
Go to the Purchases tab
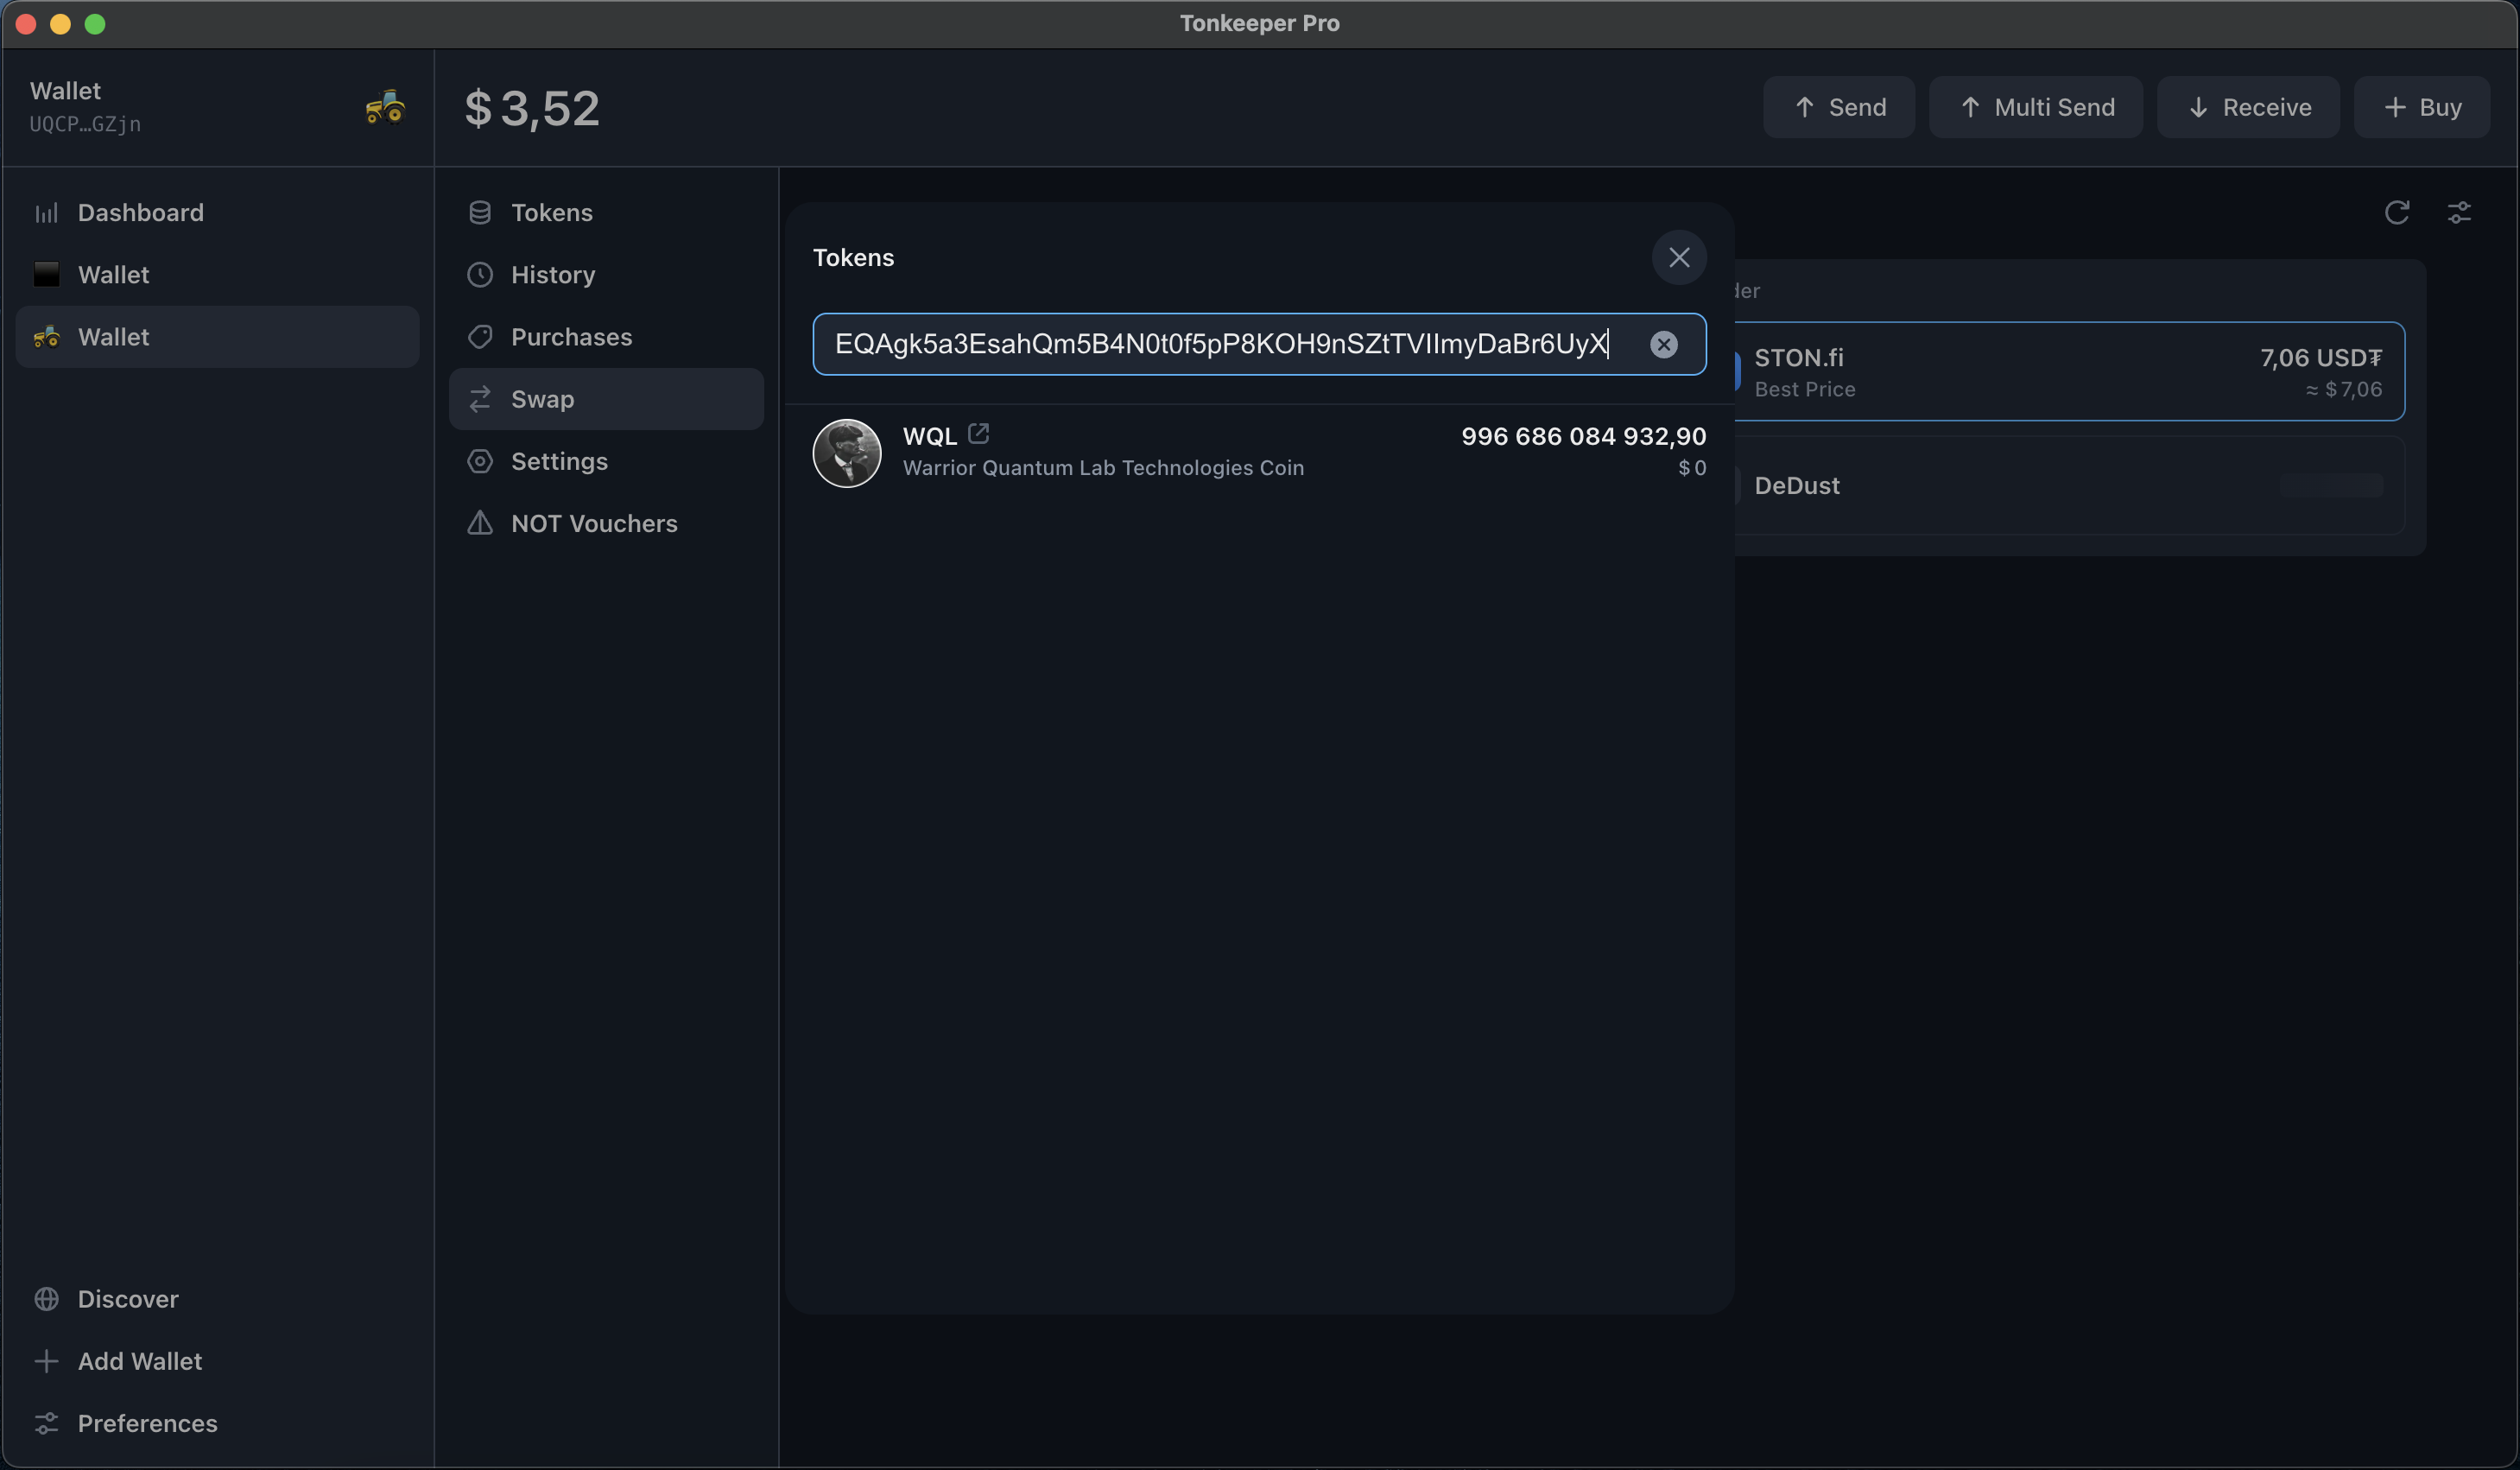tap(570, 337)
